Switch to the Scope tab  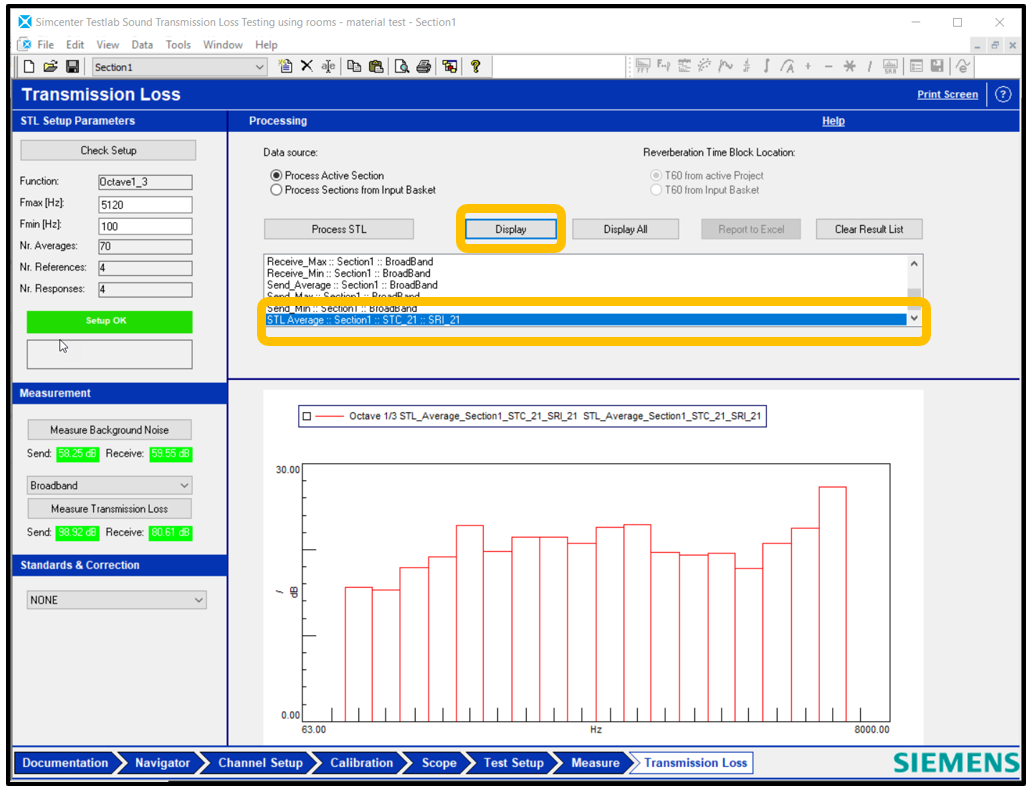pos(439,763)
